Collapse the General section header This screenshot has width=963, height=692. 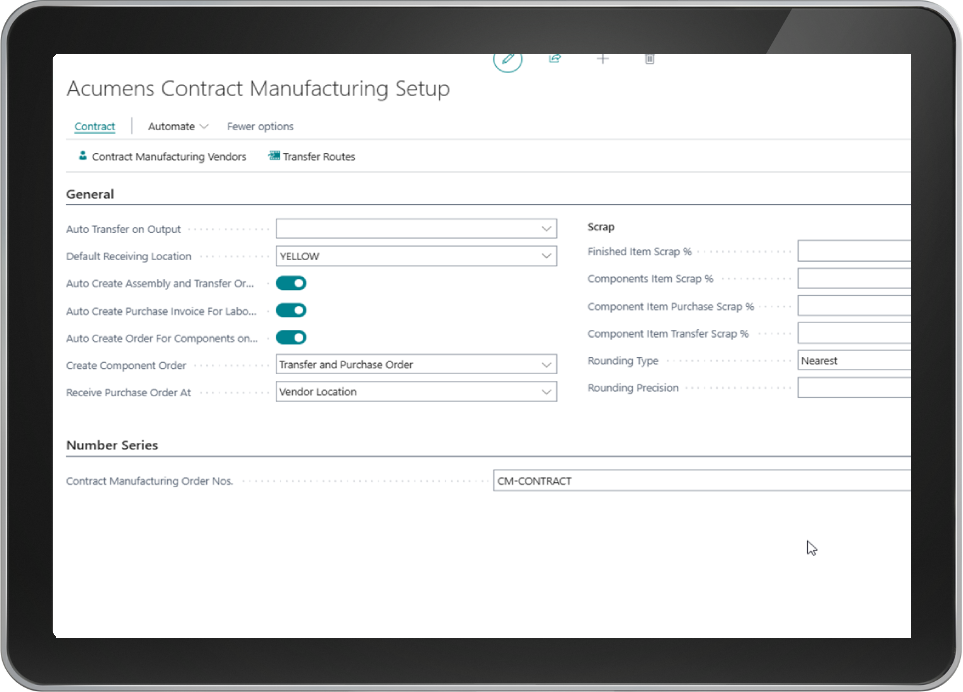(90, 194)
